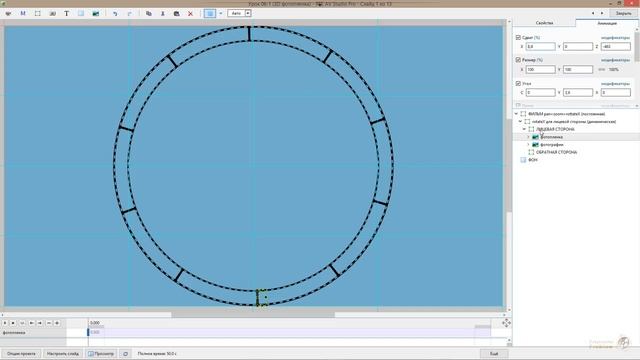This screenshot has height=360, width=640.
Task: Toggle the Угол checkbox
Action: pos(518,83)
